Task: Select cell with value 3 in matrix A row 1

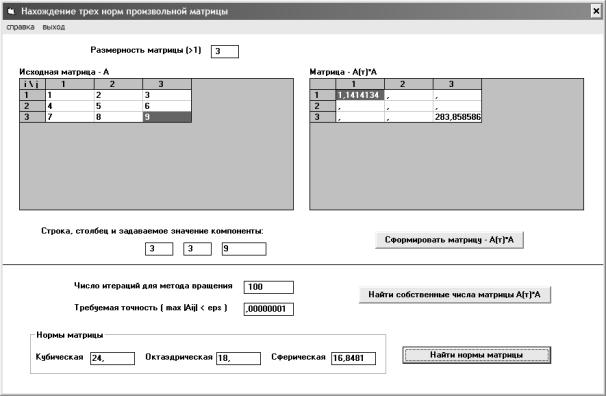Action: pos(167,95)
